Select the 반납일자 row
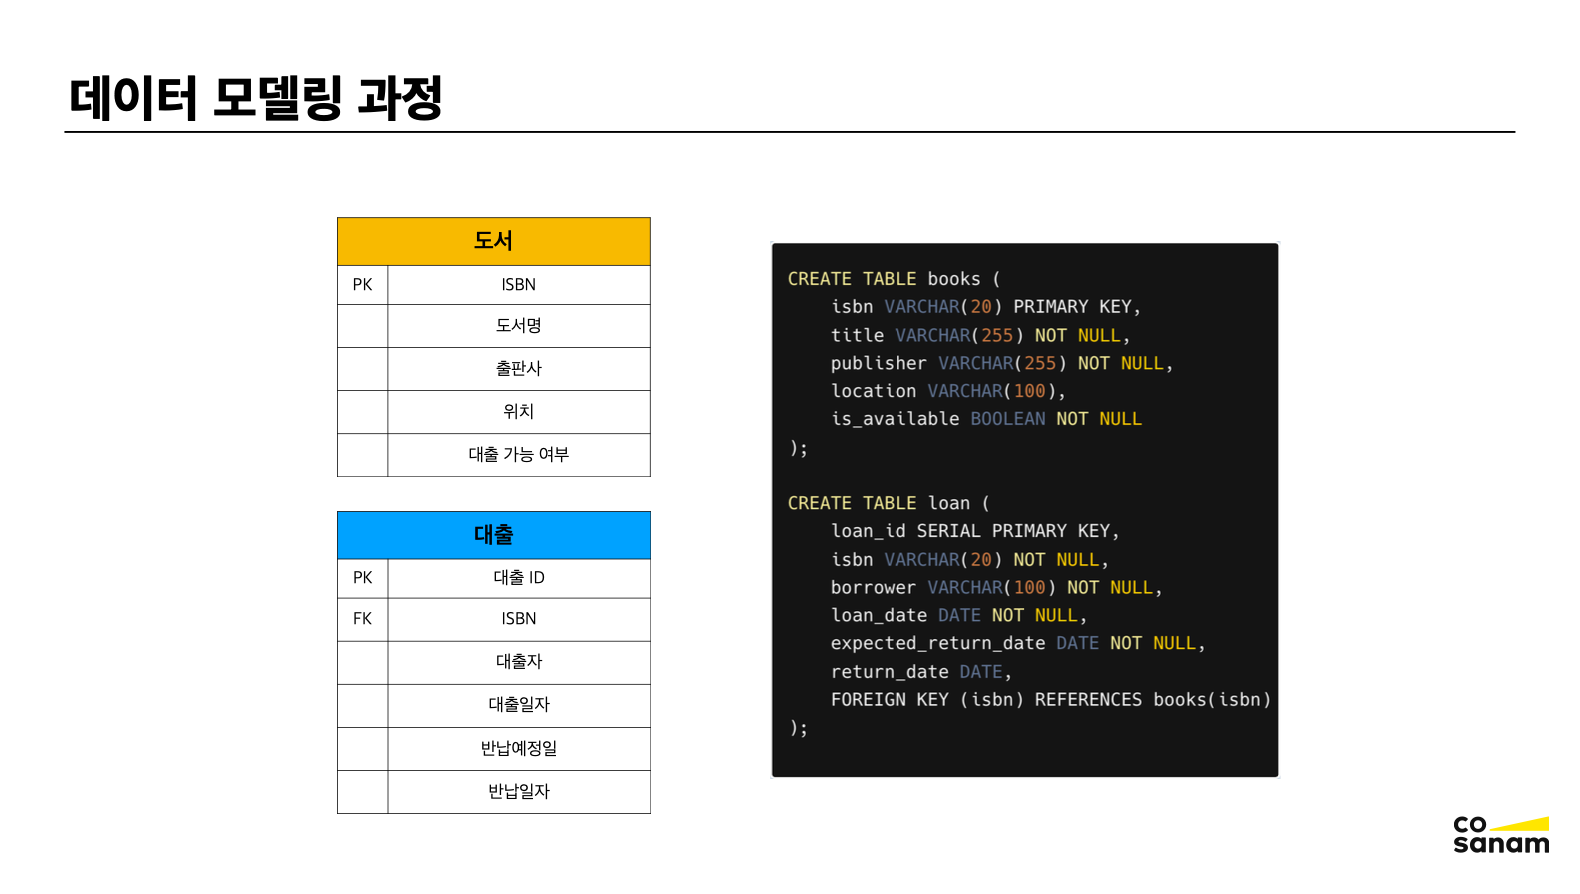Image resolution: width=1580 pixels, height=894 pixels. [518, 791]
